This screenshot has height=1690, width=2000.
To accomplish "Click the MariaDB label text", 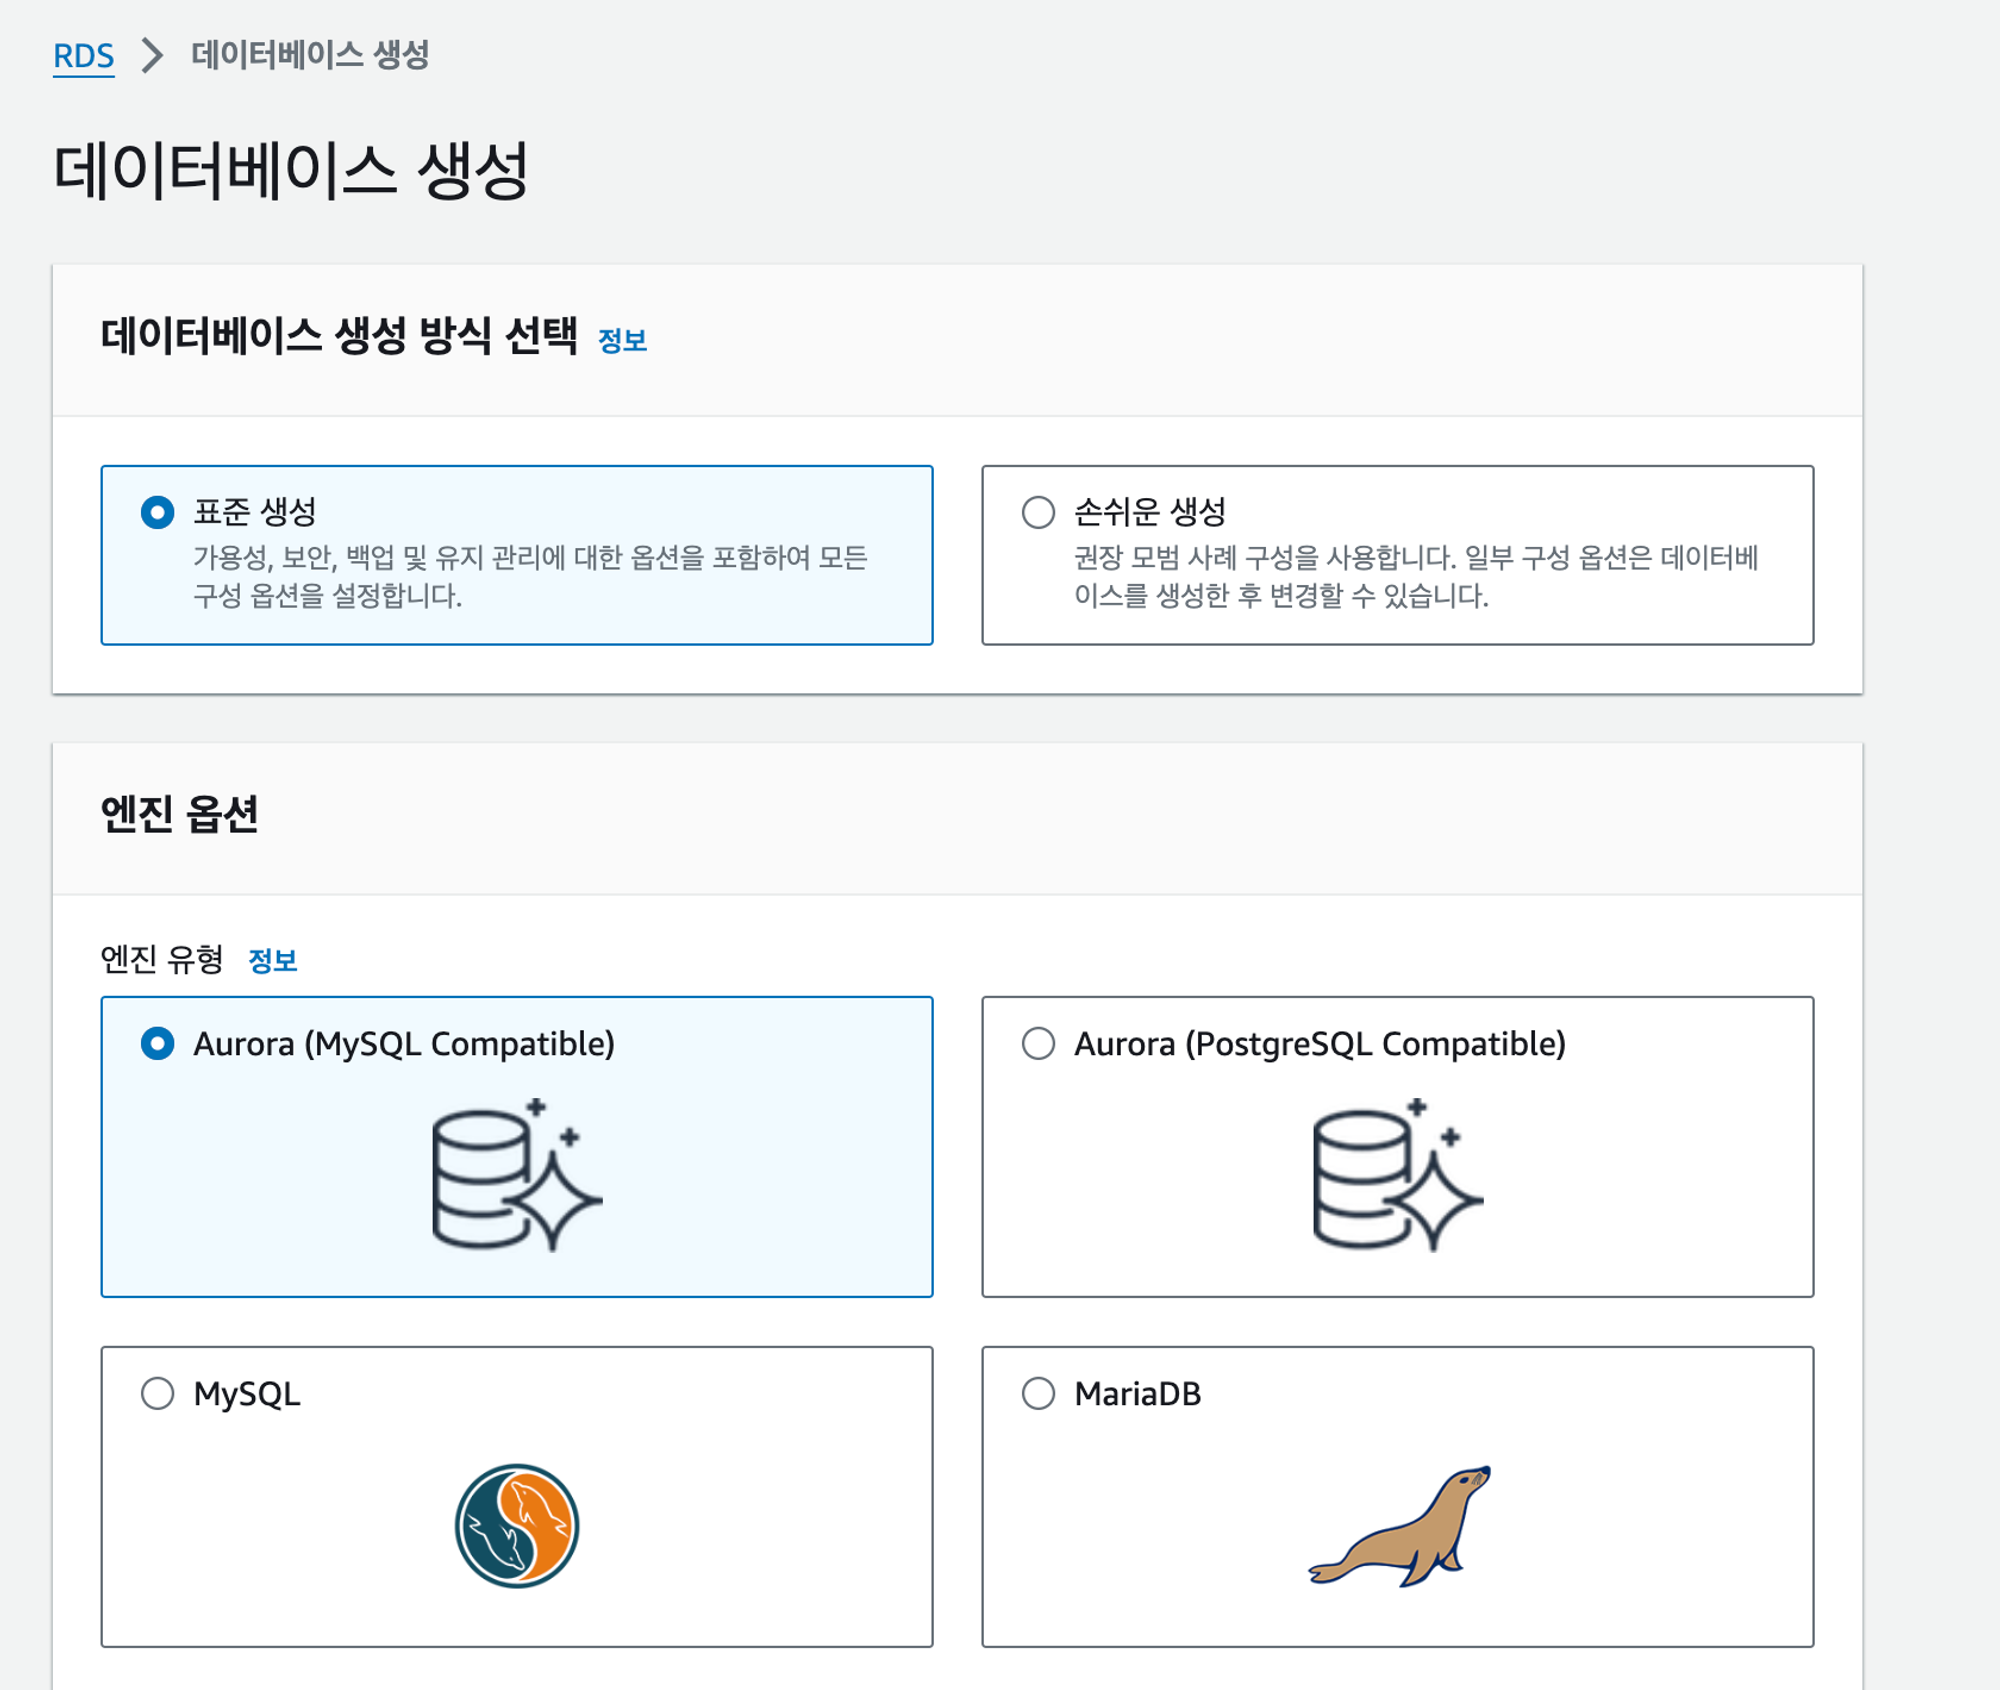I will click(1137, 1393).
